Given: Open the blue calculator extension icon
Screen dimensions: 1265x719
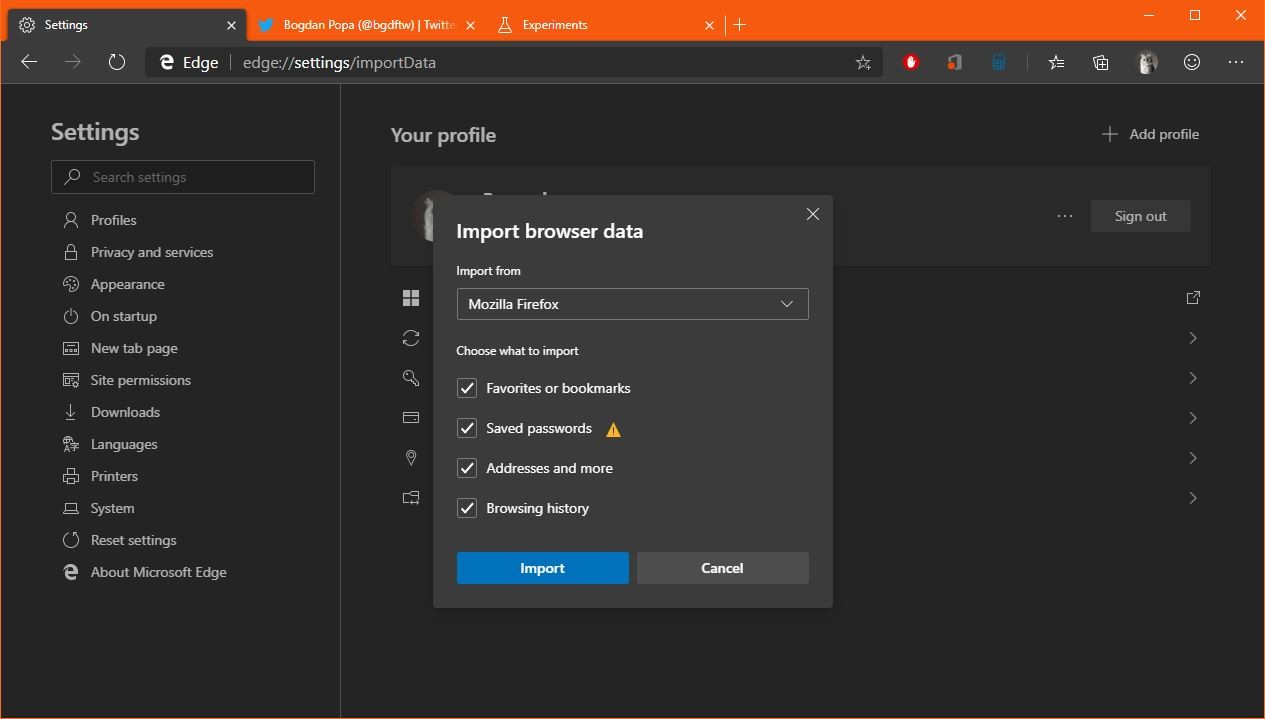Looking at the screenshot, I should click(998, 62).
